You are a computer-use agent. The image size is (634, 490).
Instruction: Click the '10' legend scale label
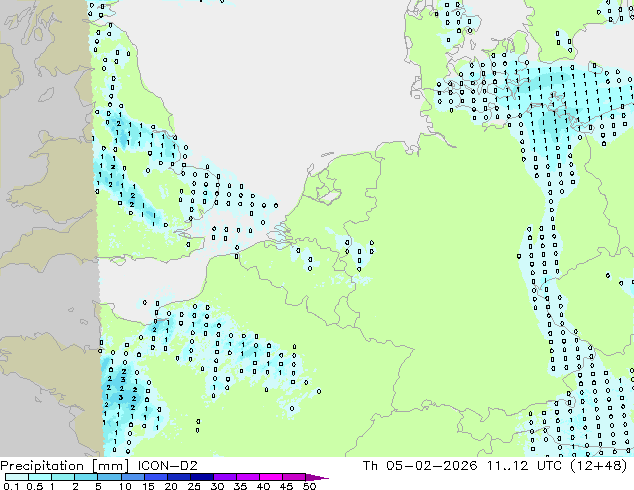pyautogui.click(x=125, y=486)
